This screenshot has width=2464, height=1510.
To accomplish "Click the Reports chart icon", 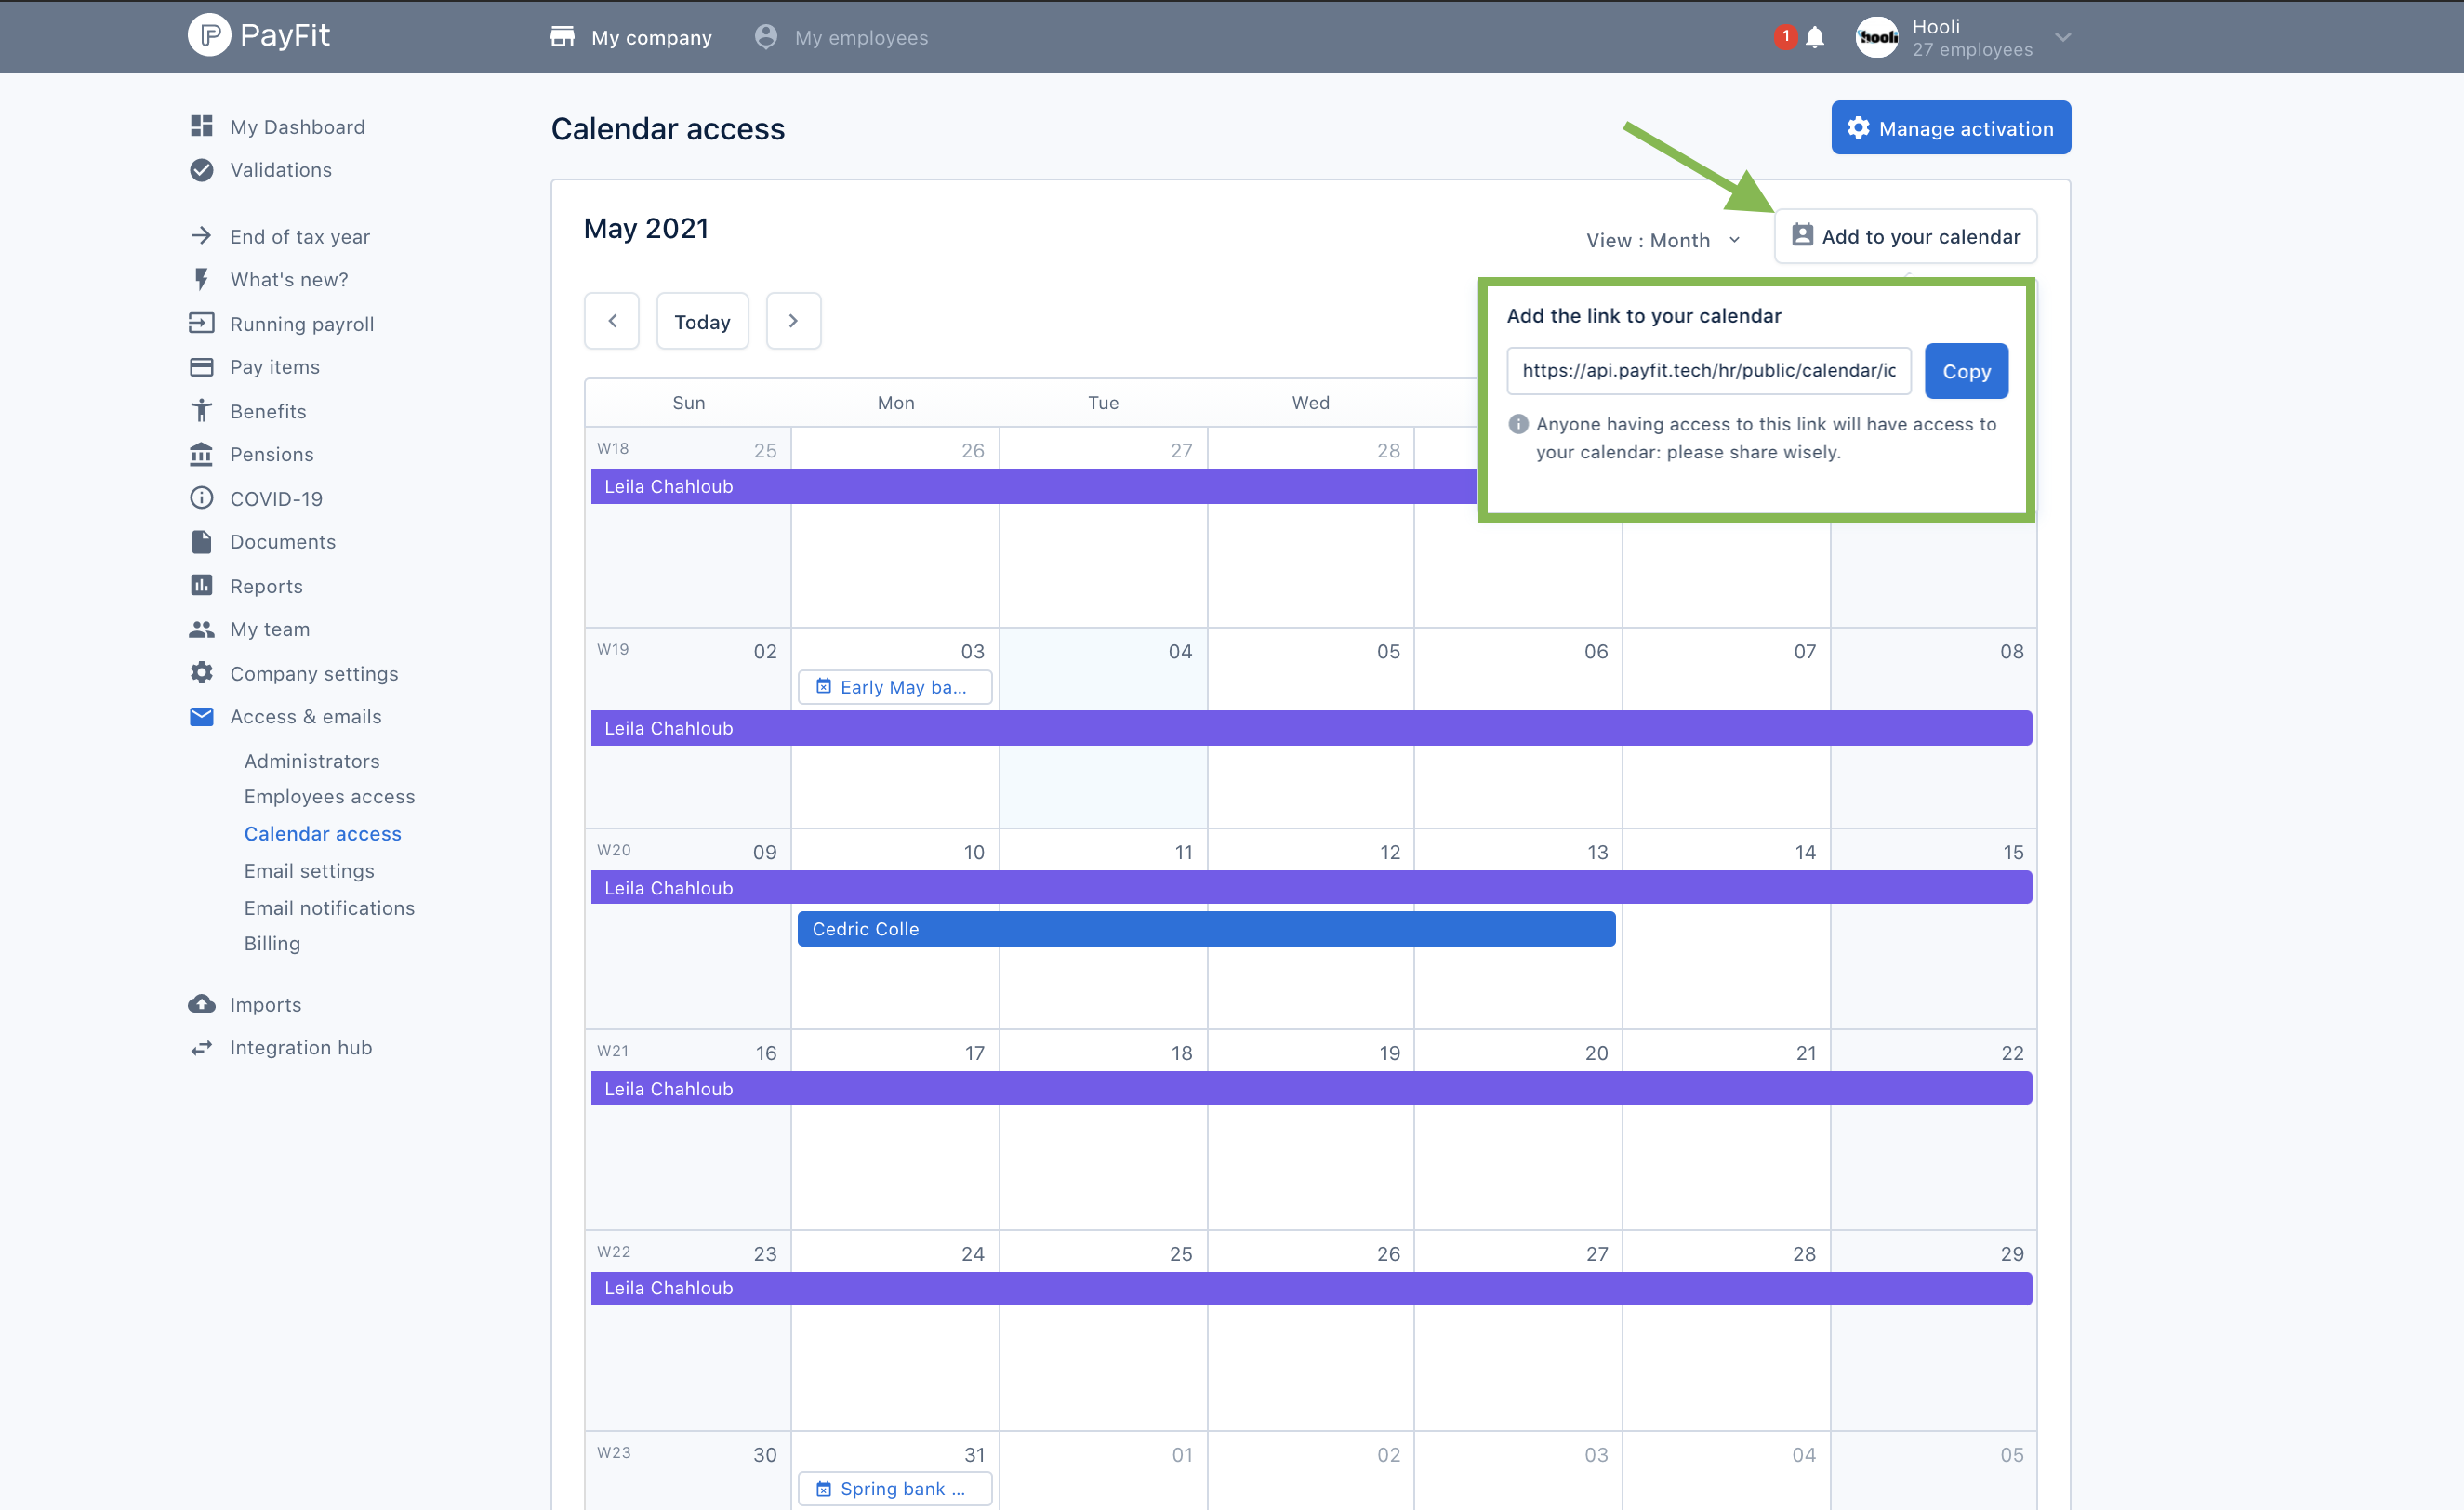I will point(201,585).
